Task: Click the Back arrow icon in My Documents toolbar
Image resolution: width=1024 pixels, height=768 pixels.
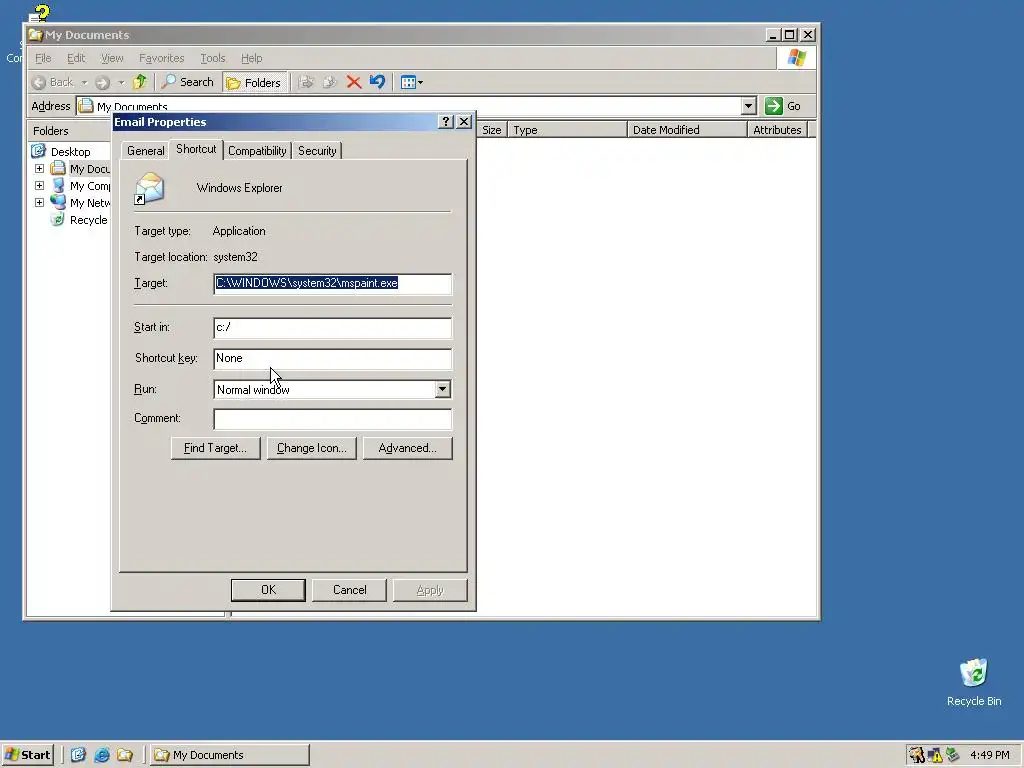Action: (39, 82)
